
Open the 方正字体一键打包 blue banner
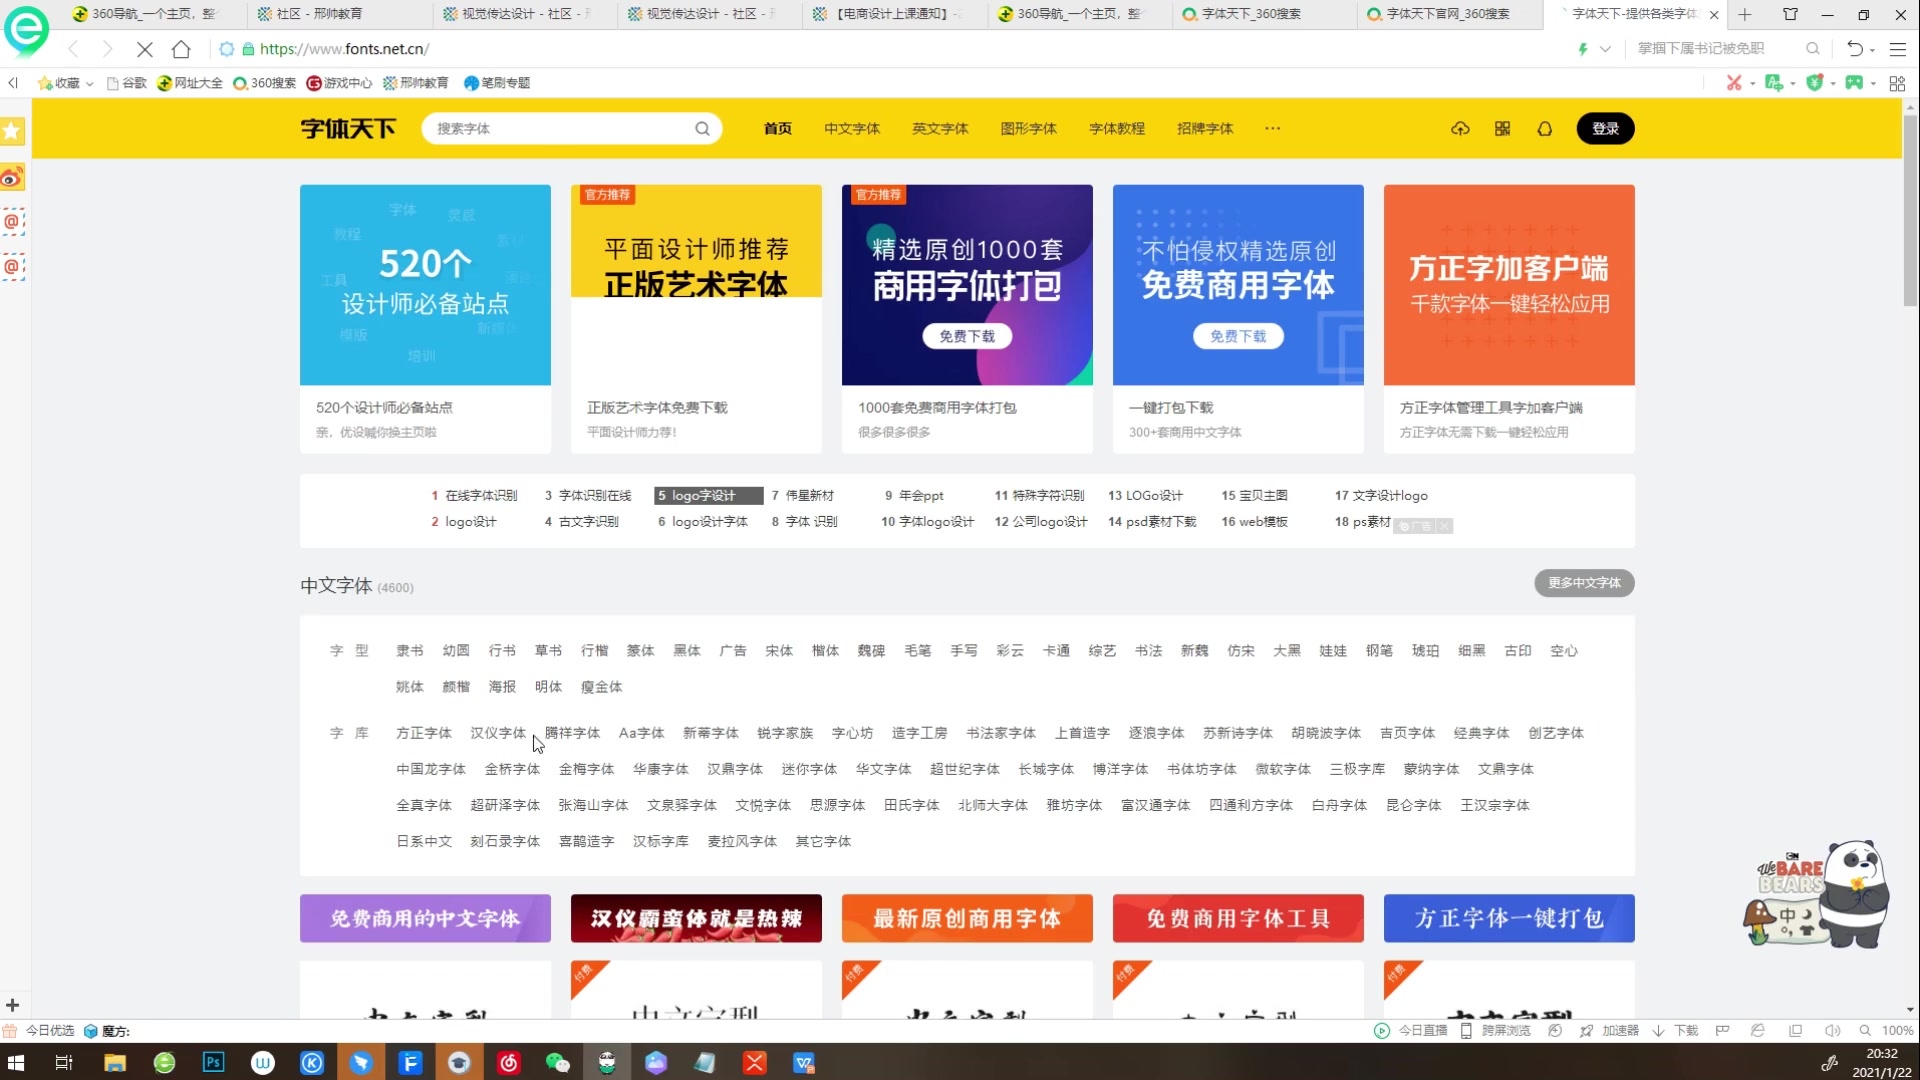pyautogui.click(x=1509, y=918)
